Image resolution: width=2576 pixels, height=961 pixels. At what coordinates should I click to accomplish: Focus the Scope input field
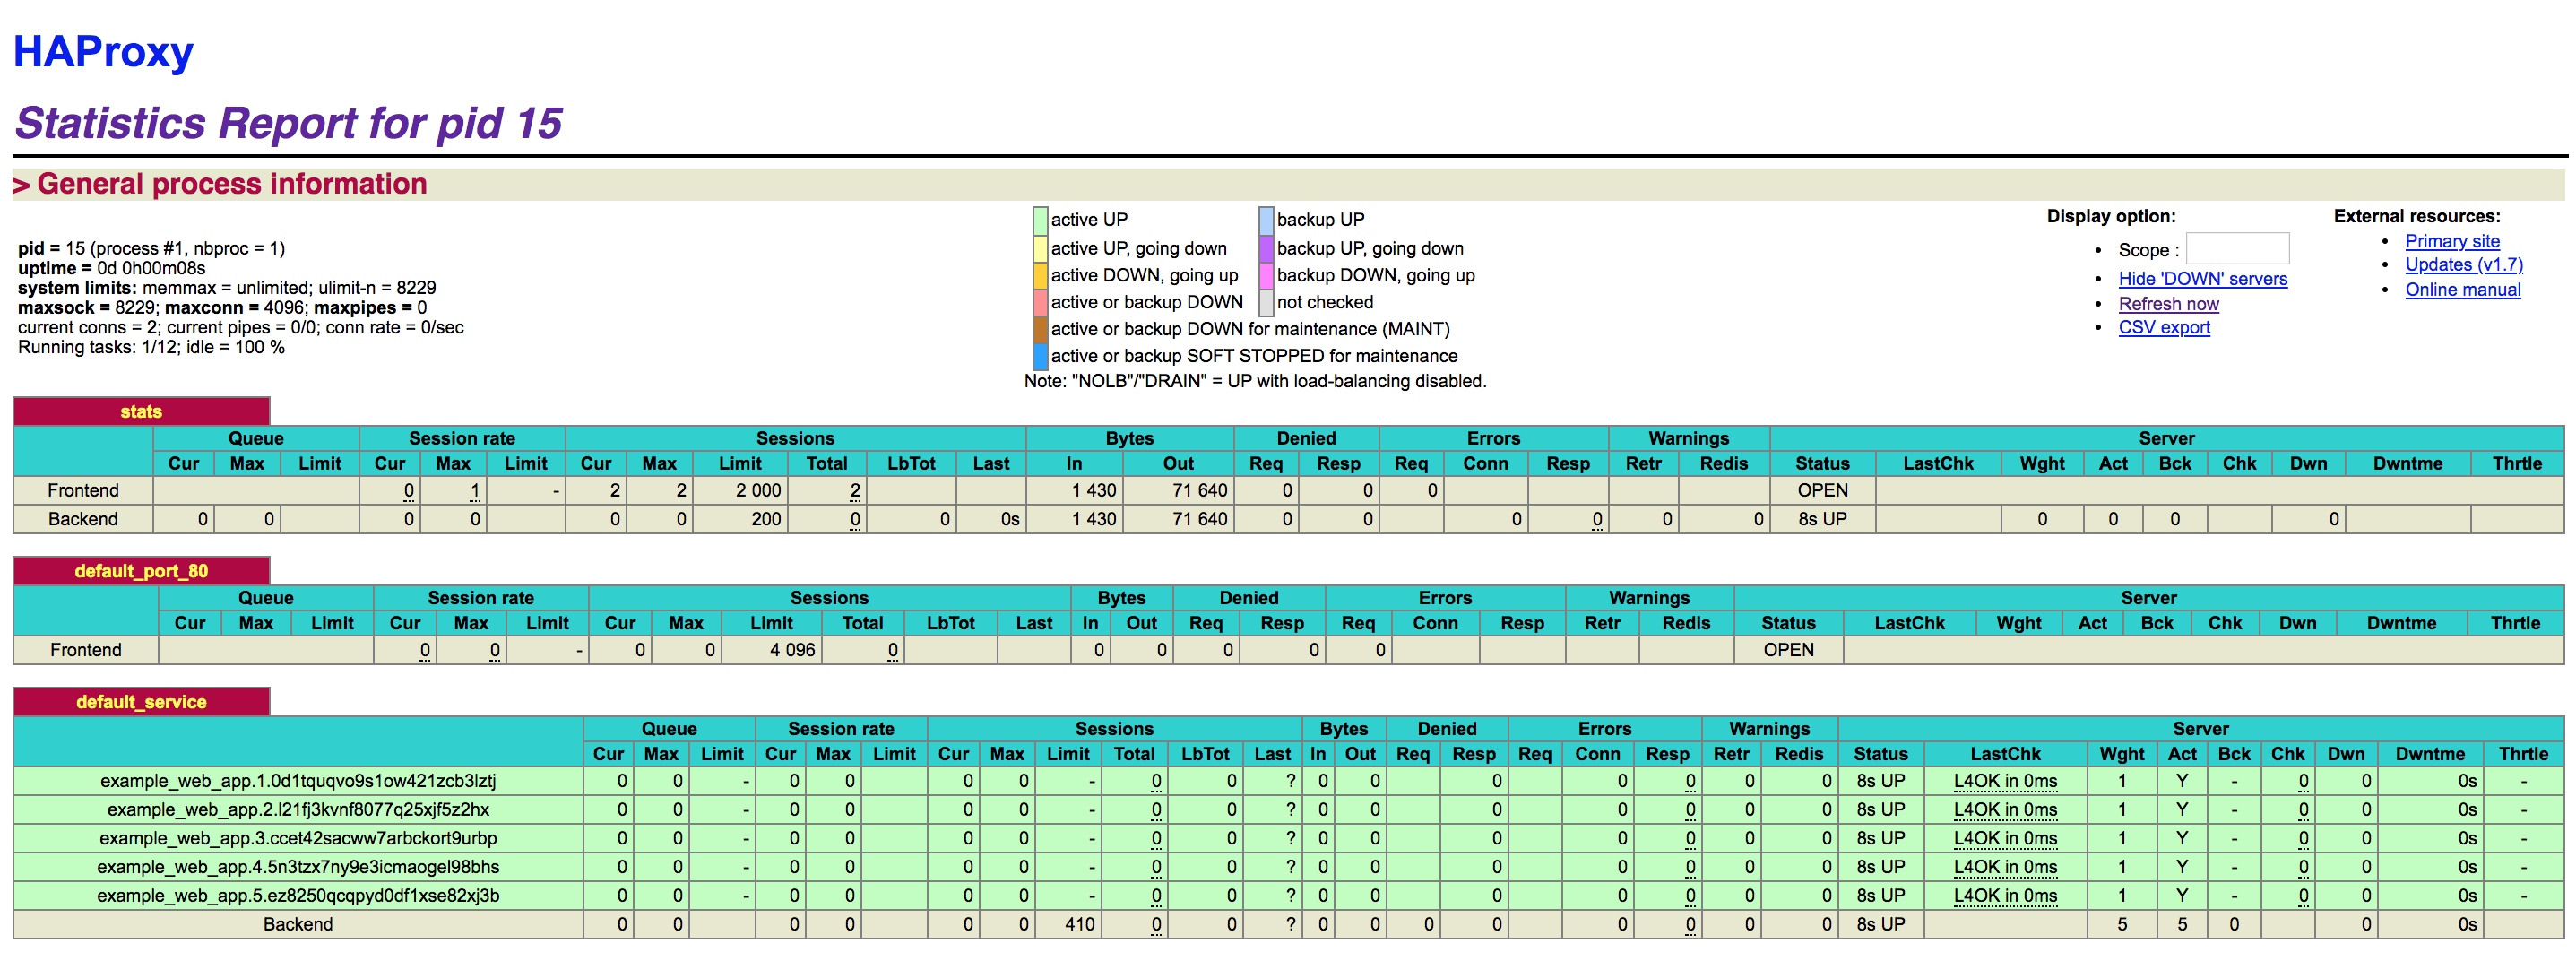[x=2237, y=249]
